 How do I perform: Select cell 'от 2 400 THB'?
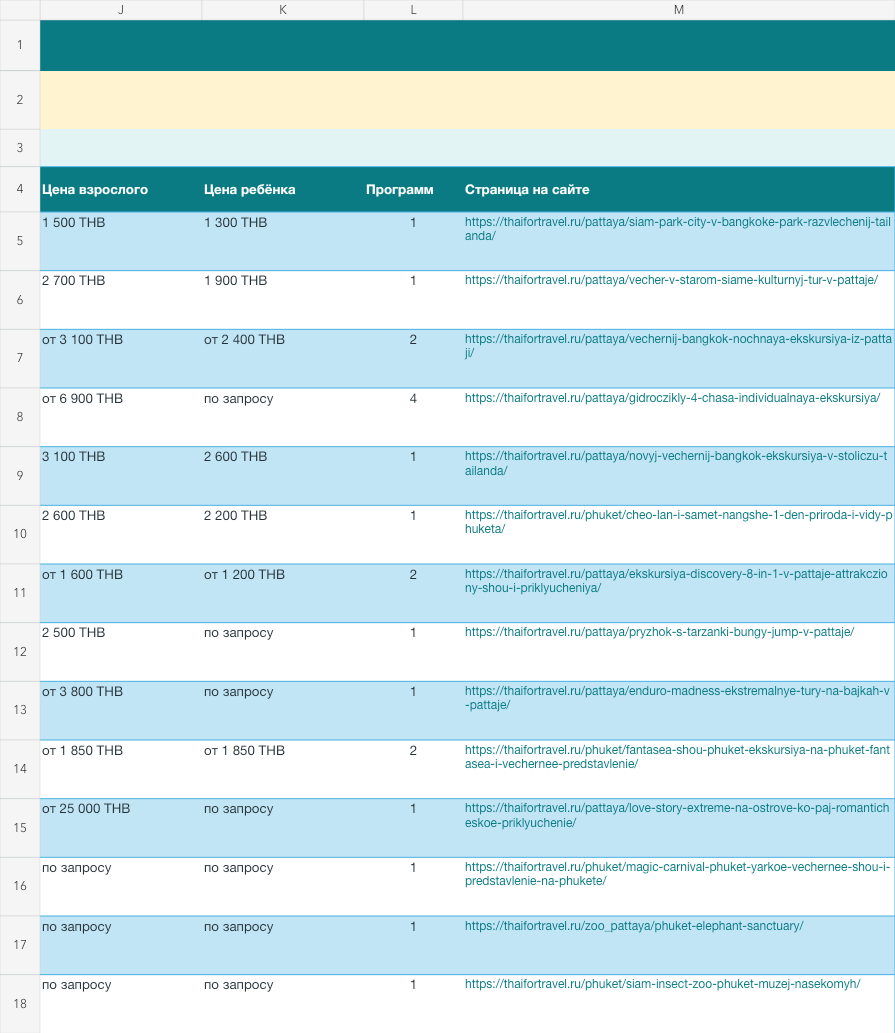coord(283,358)
